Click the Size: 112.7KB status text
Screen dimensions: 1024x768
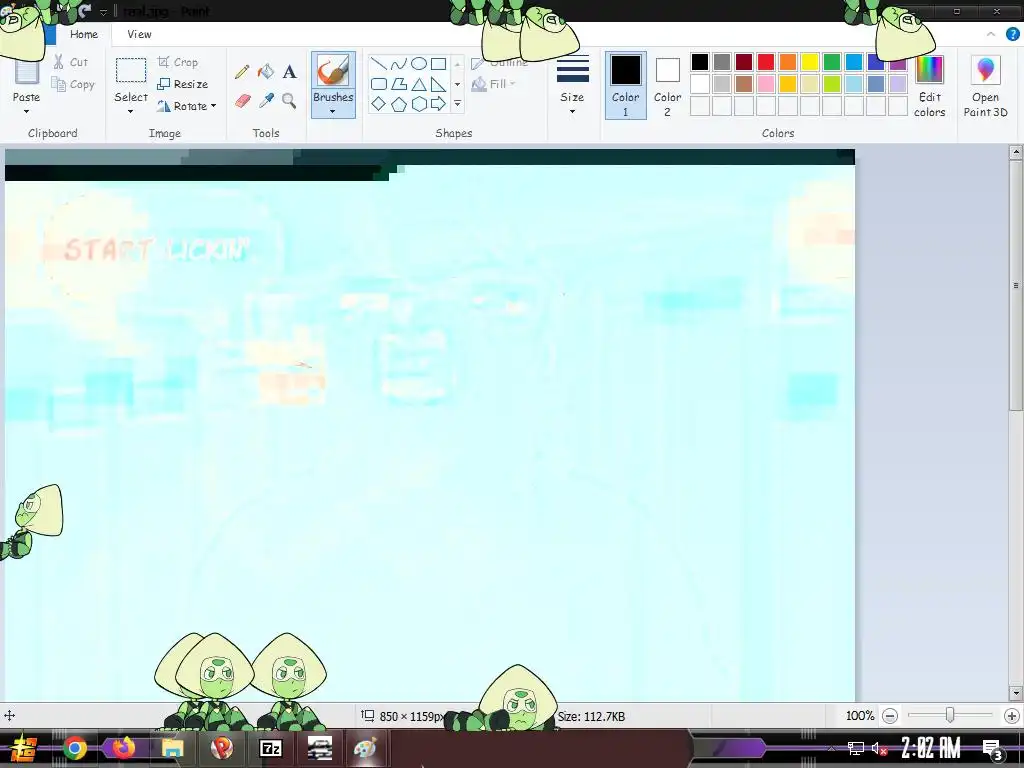pos(591,716)
